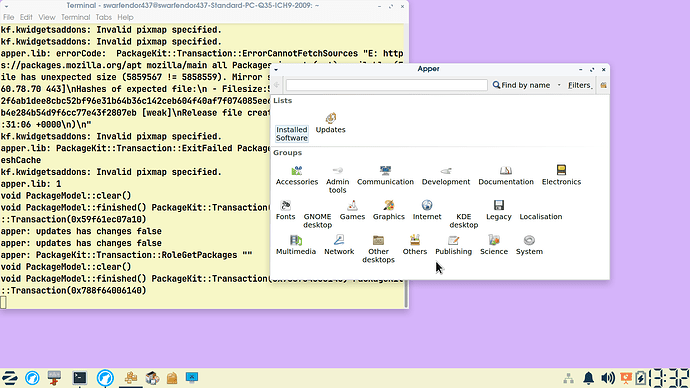
Task: Click the taskbar clock
Action: (669, 378)
